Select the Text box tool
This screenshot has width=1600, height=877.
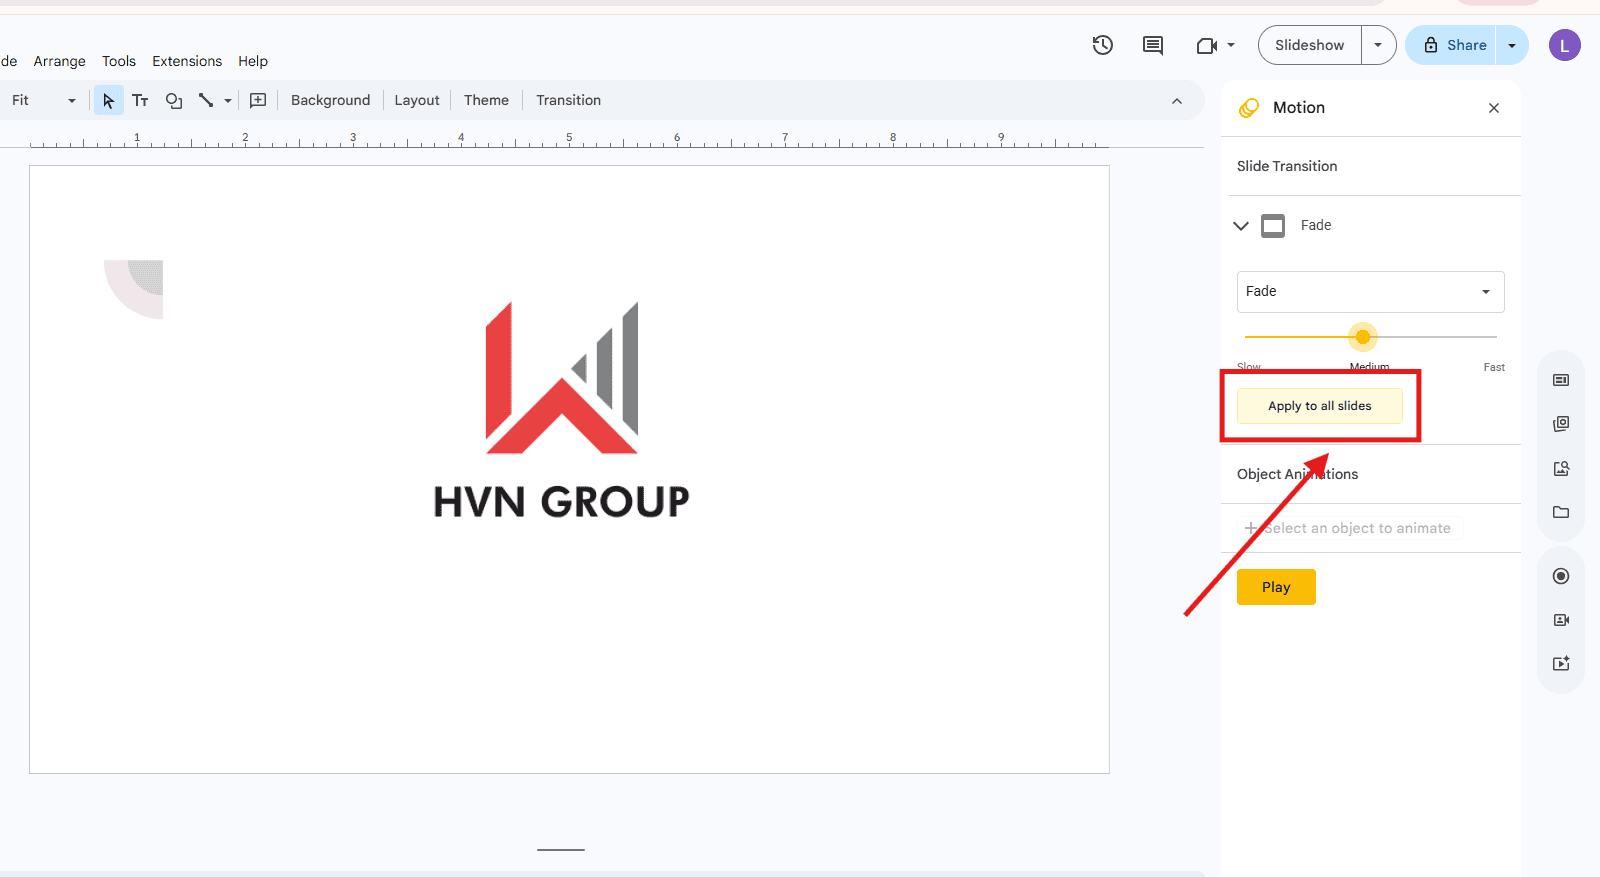coord(140,100)
